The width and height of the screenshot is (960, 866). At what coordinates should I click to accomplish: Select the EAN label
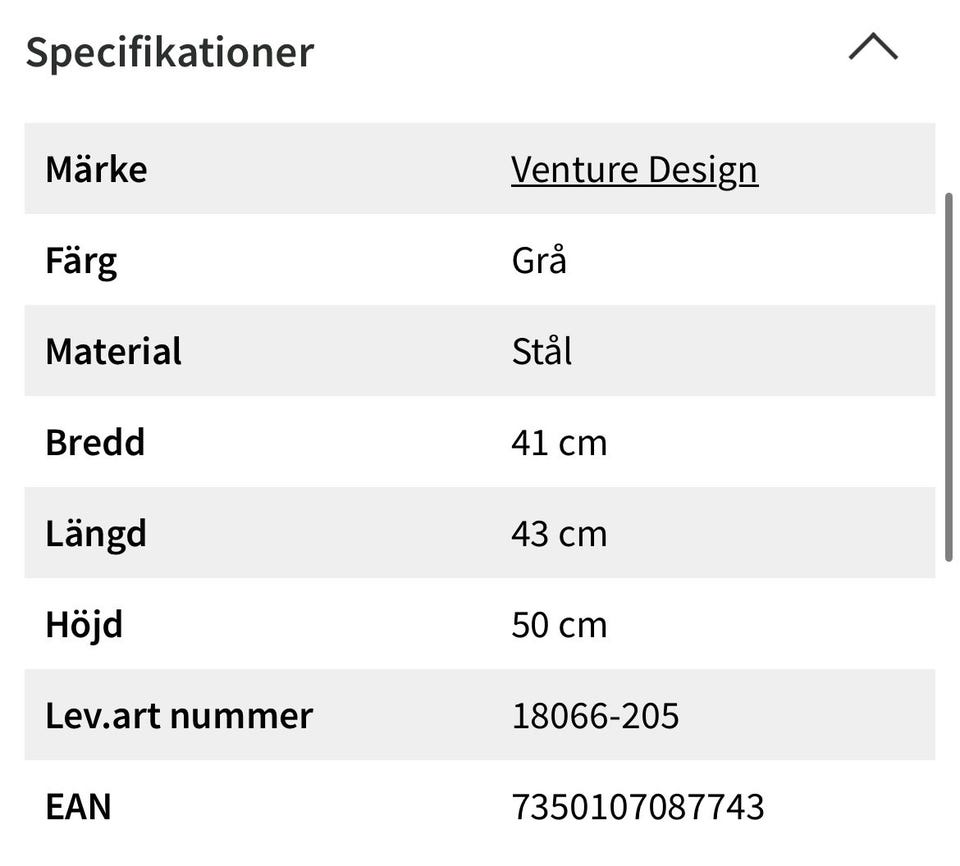click(78, 807)
